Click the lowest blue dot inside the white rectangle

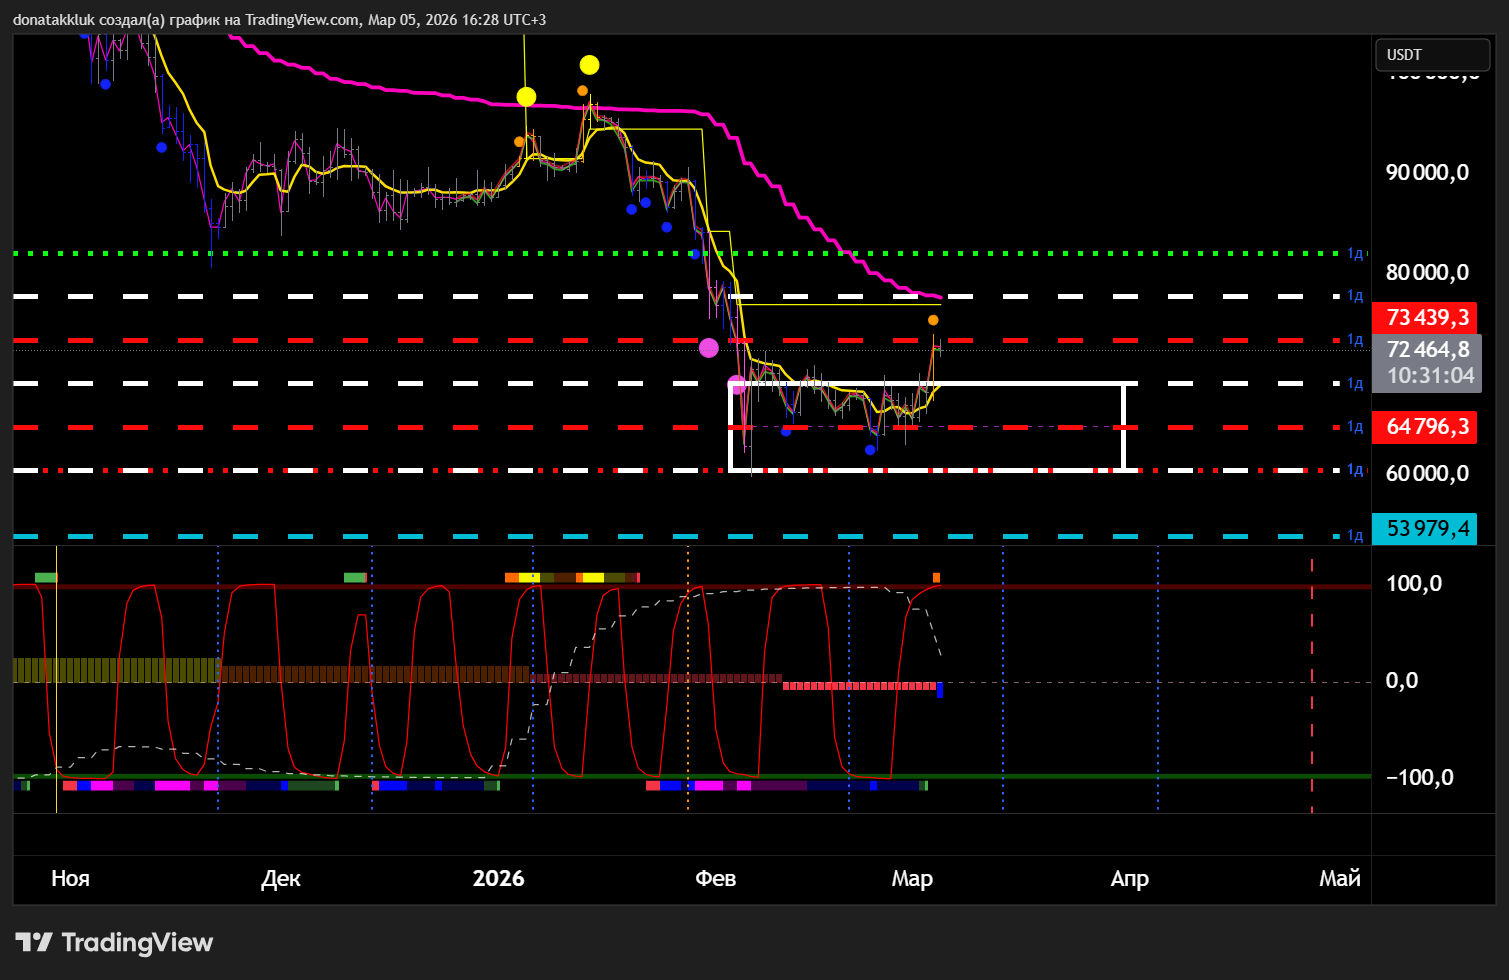(x=870, y=450)
